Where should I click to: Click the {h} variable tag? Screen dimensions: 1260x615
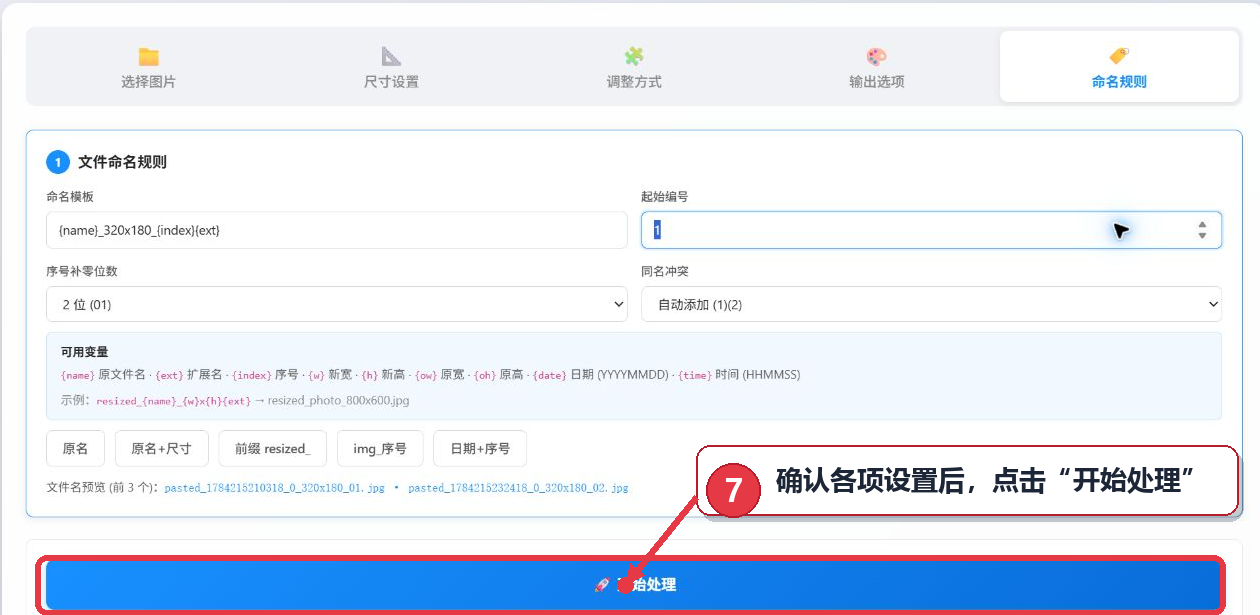click(x=369, y=375)
